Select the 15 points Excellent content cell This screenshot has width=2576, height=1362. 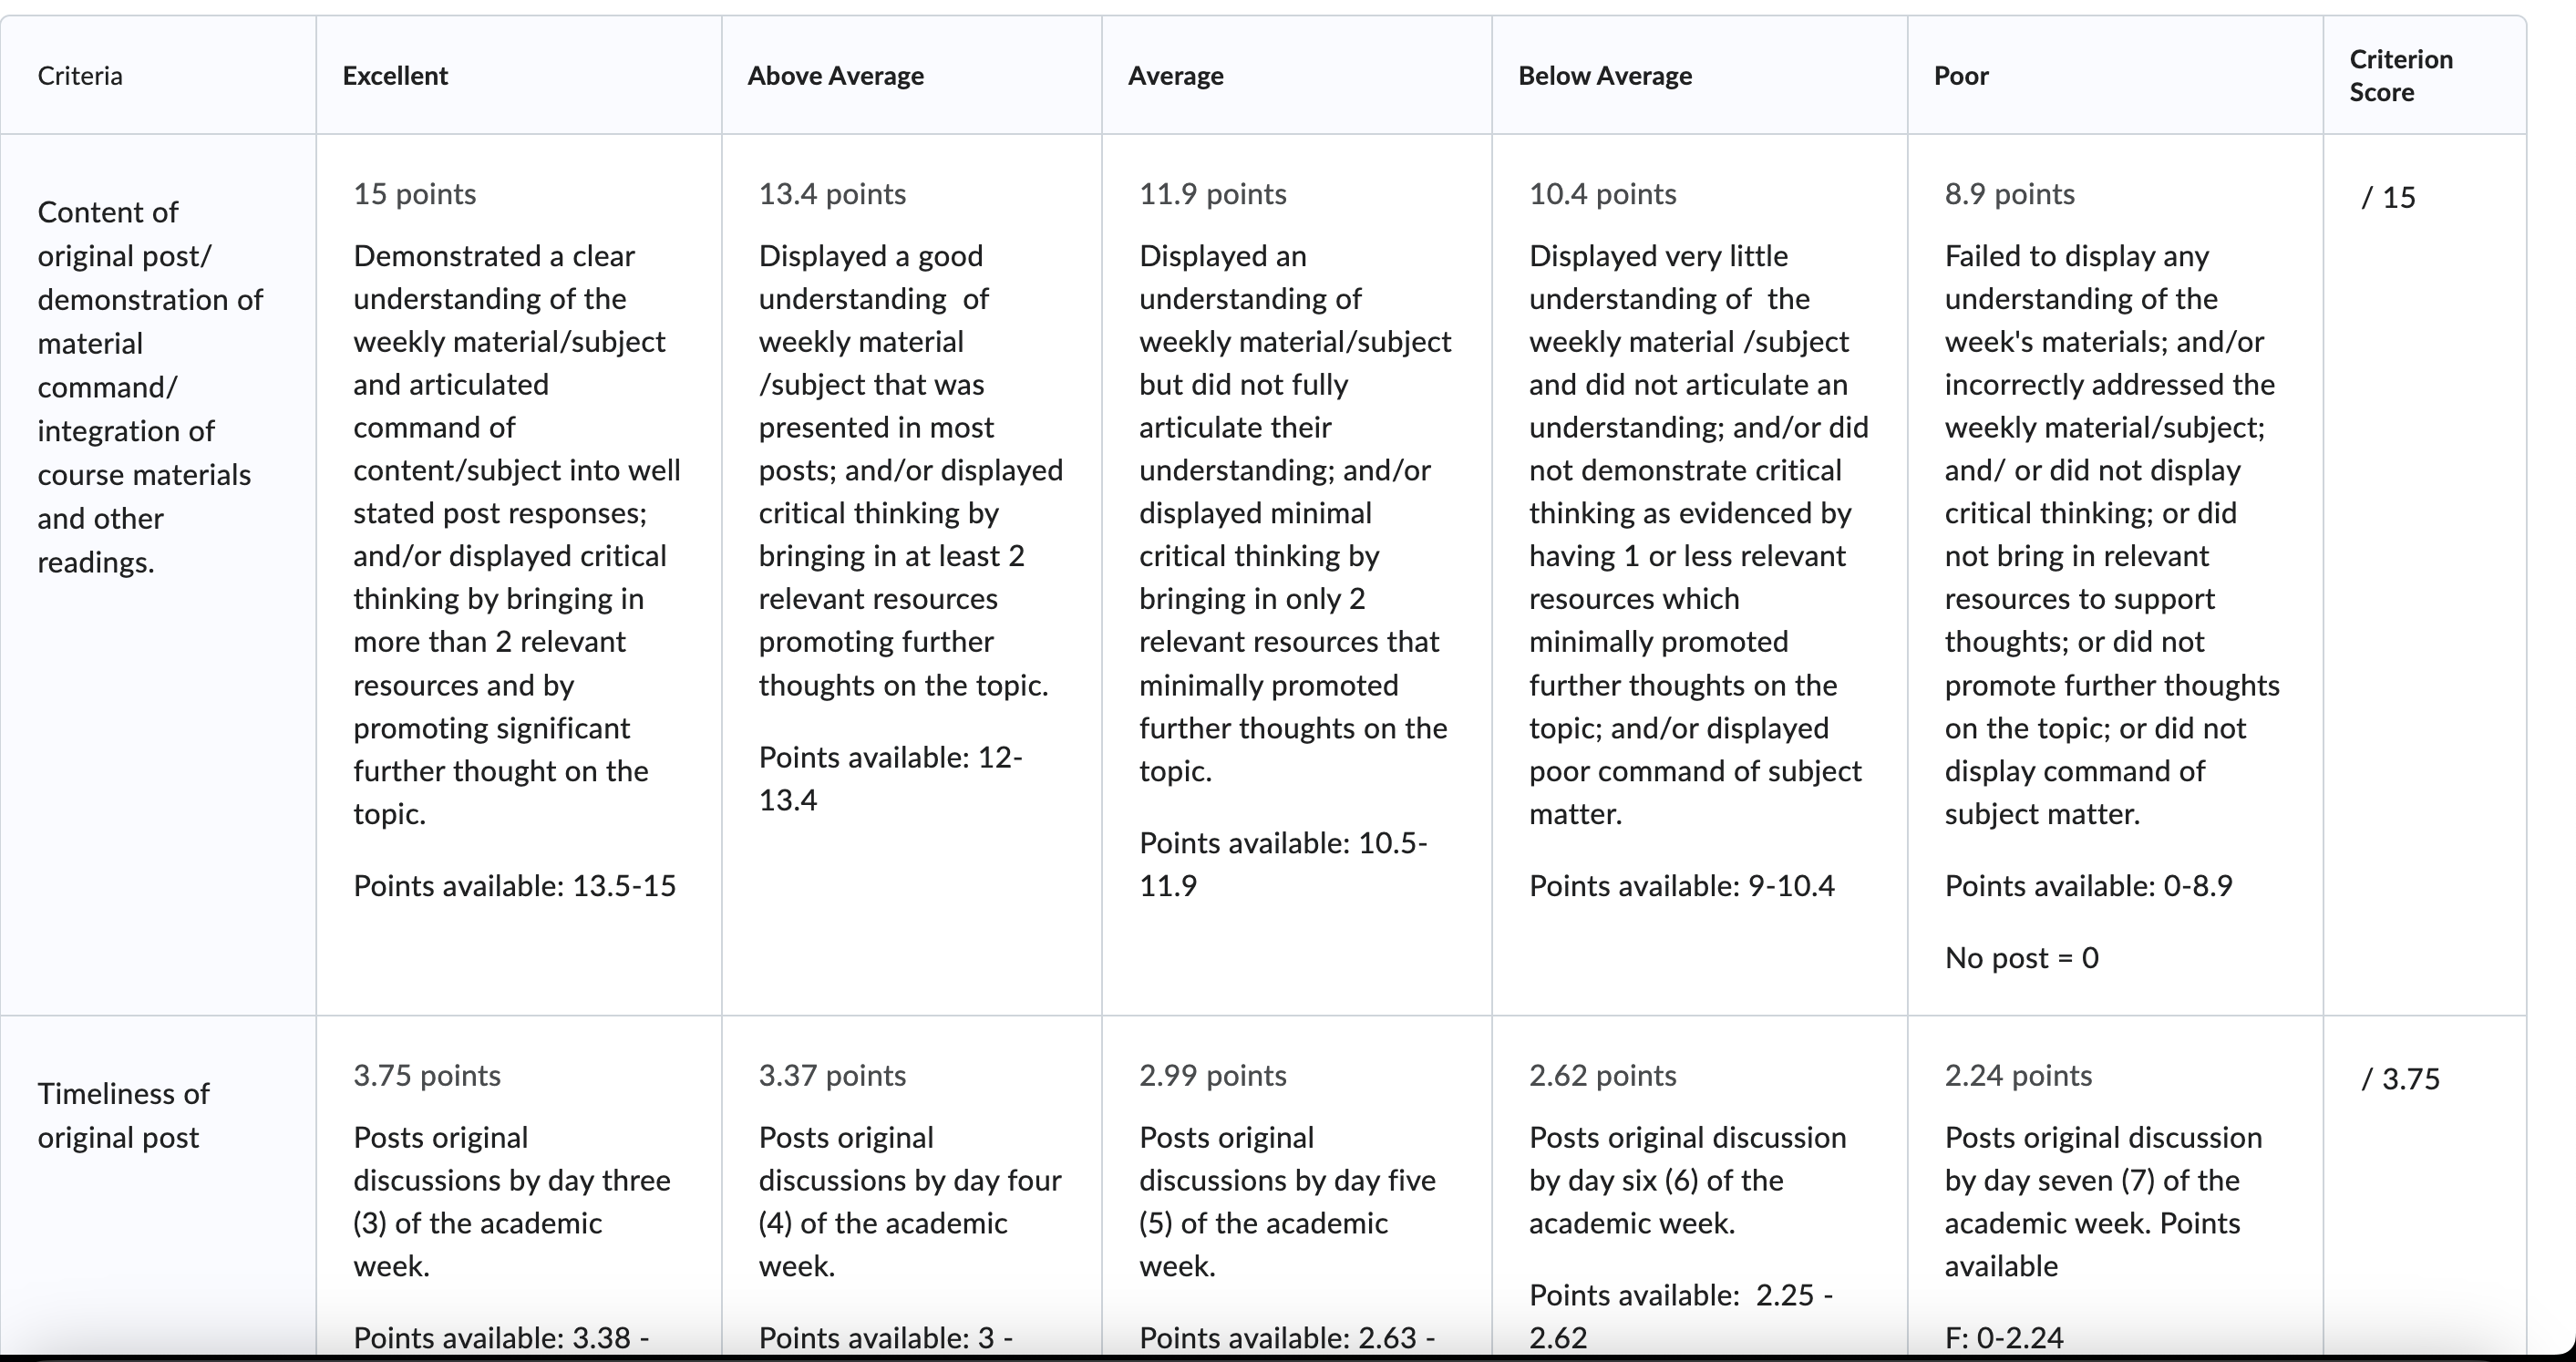[x=519, y=575]
